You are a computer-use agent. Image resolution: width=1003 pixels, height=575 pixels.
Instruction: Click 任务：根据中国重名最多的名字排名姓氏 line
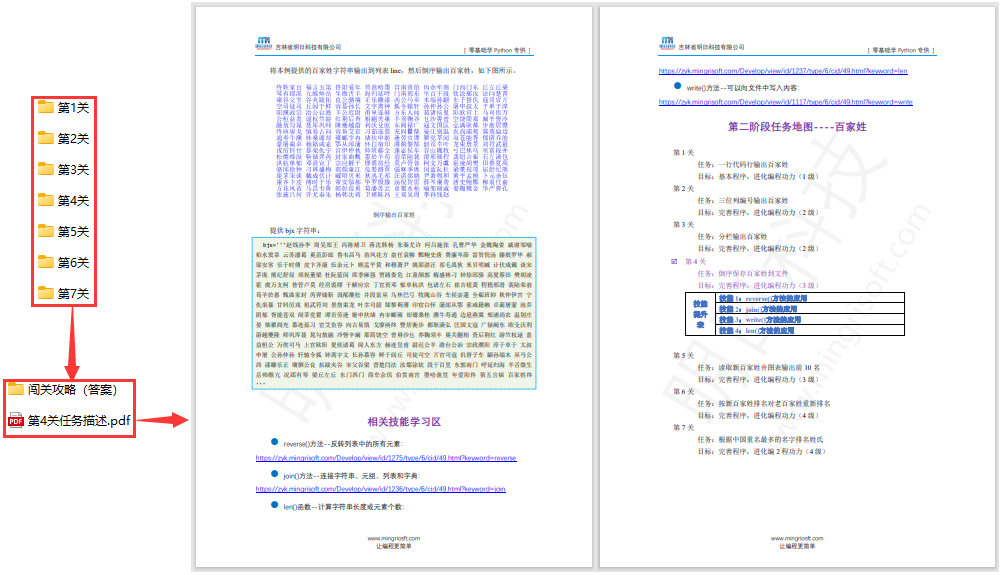point(761,439)
